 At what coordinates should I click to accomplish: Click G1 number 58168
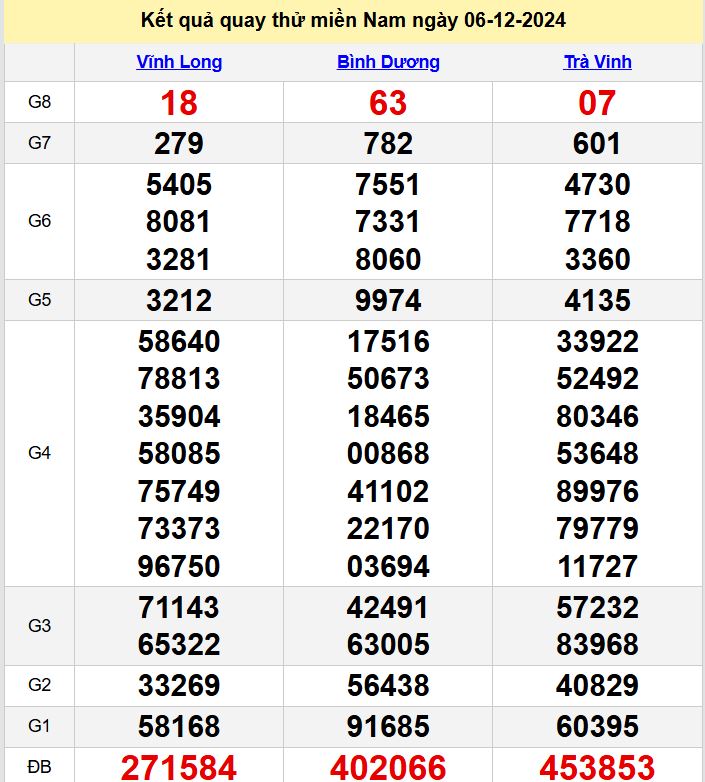tap(179, 726)
